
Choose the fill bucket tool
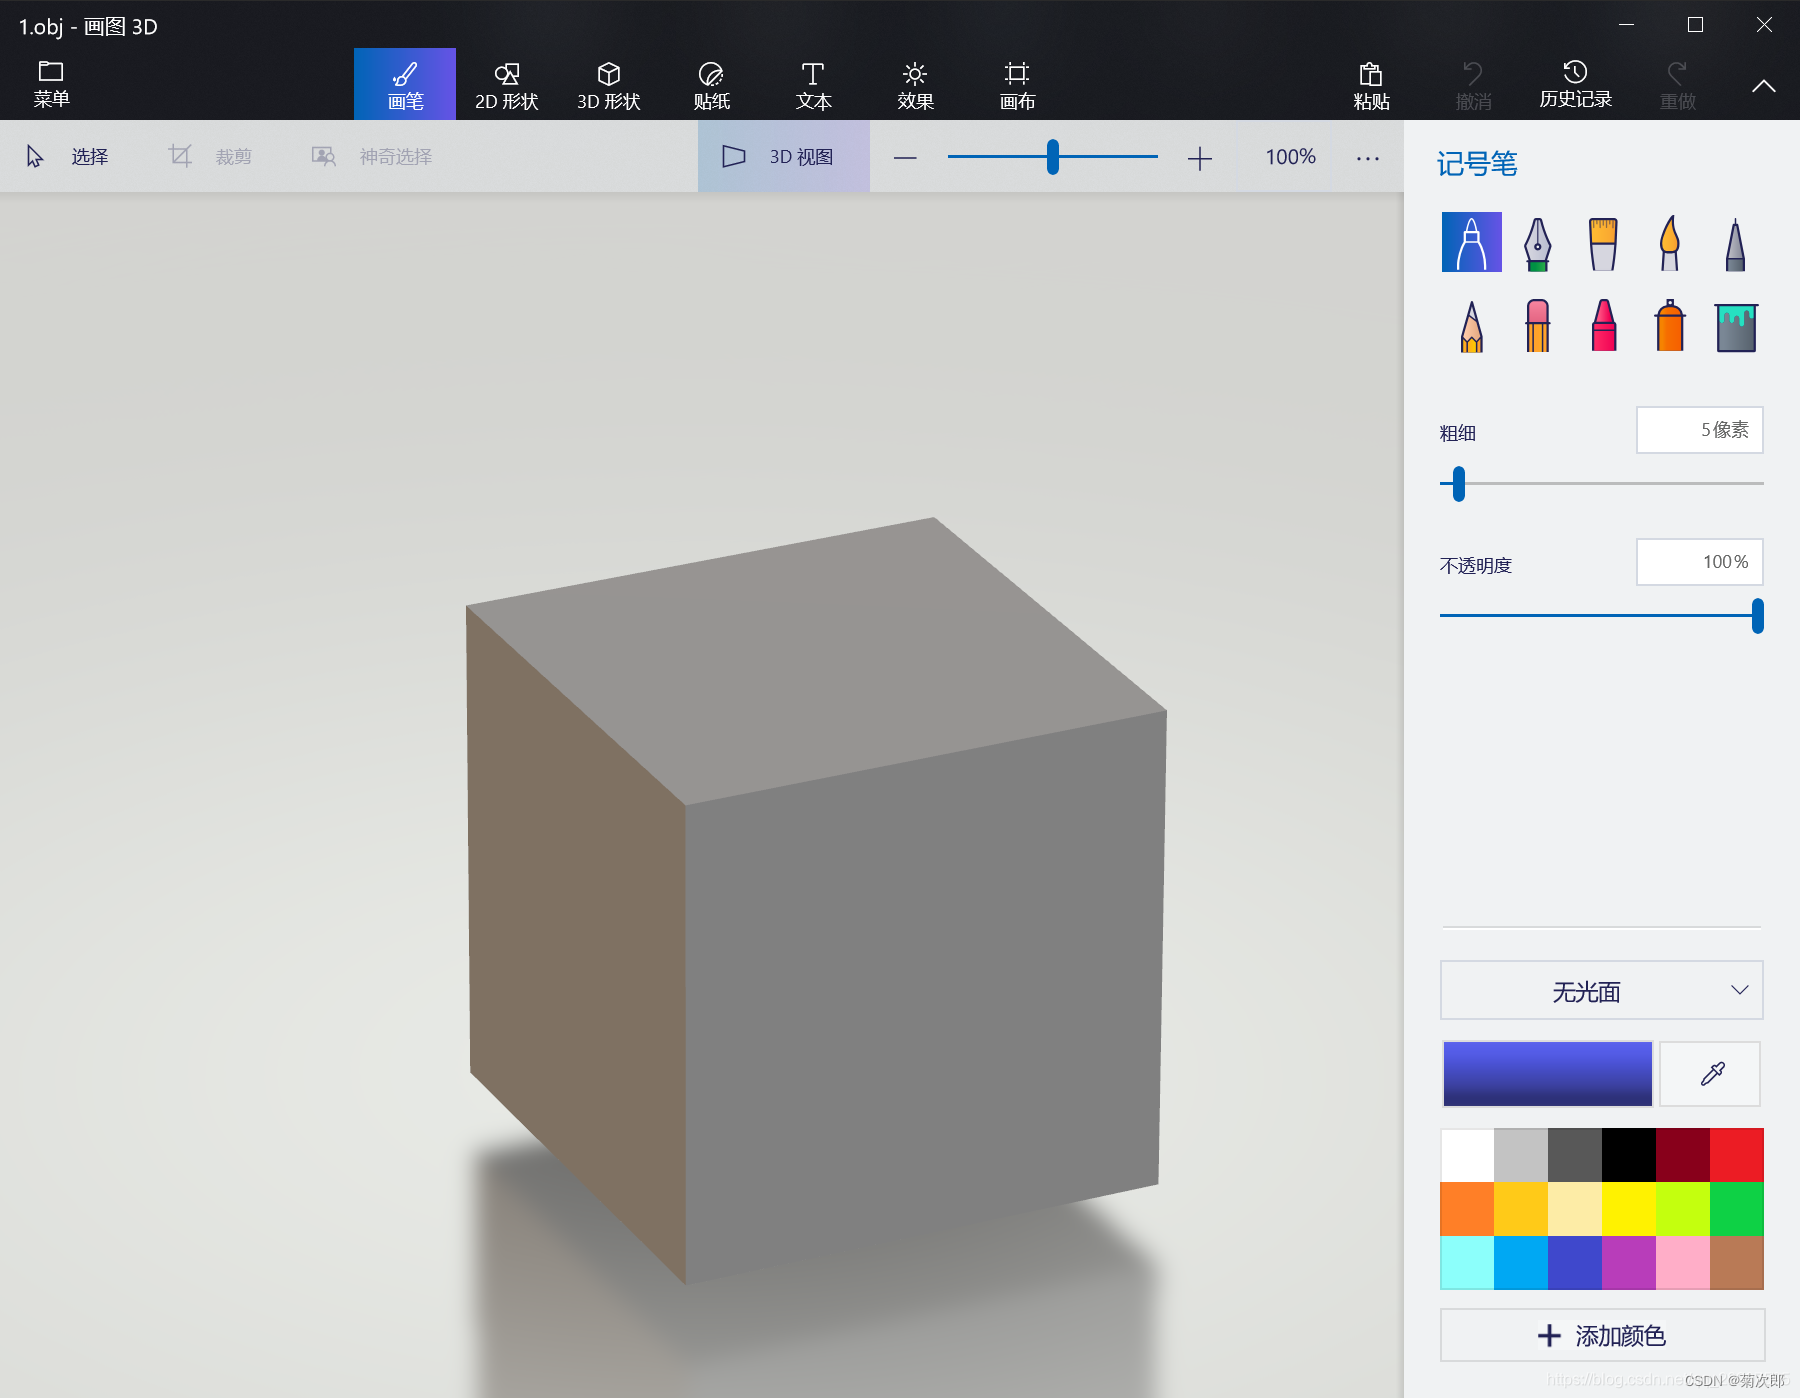pos(1735,326)
